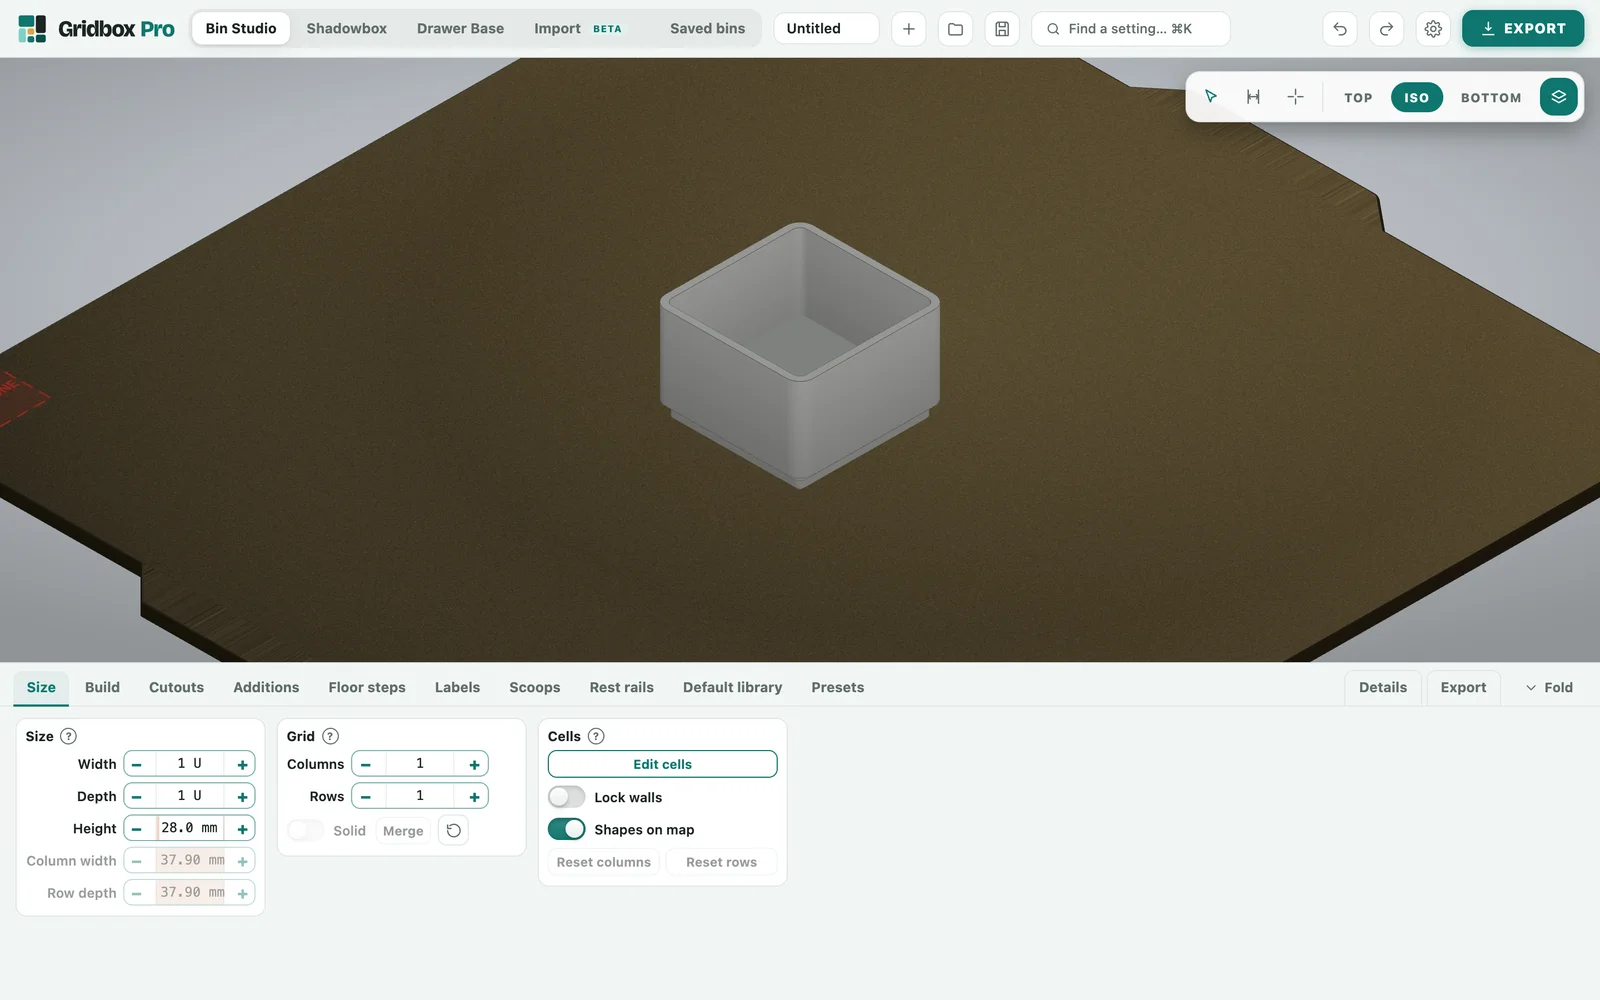1600x1000 pixels.
Task: Click the bin model in viewport
Action: click(x=800, y=355)
